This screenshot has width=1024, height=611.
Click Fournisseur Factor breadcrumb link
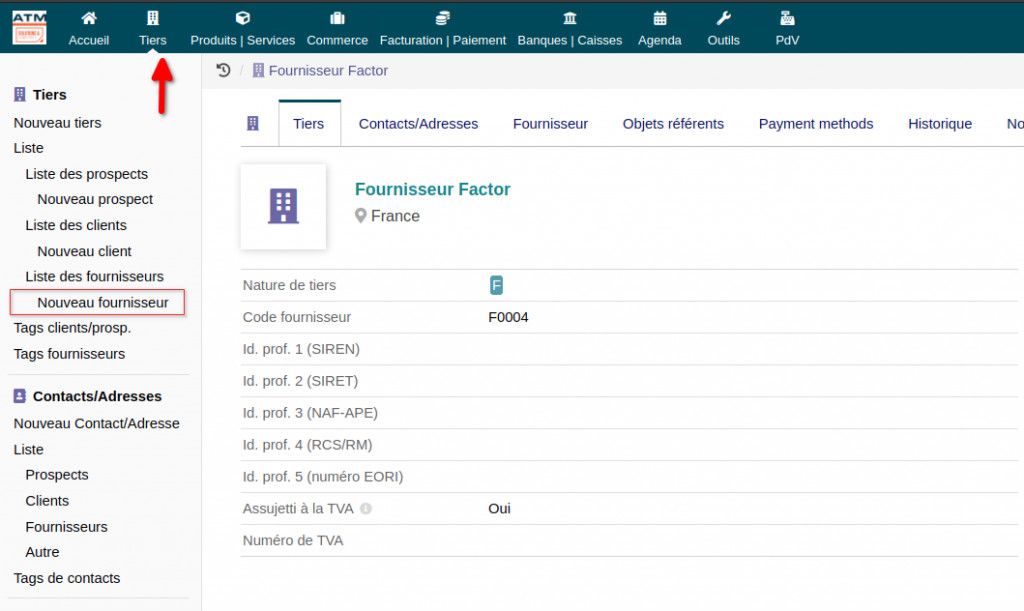(x=328, y=70)
